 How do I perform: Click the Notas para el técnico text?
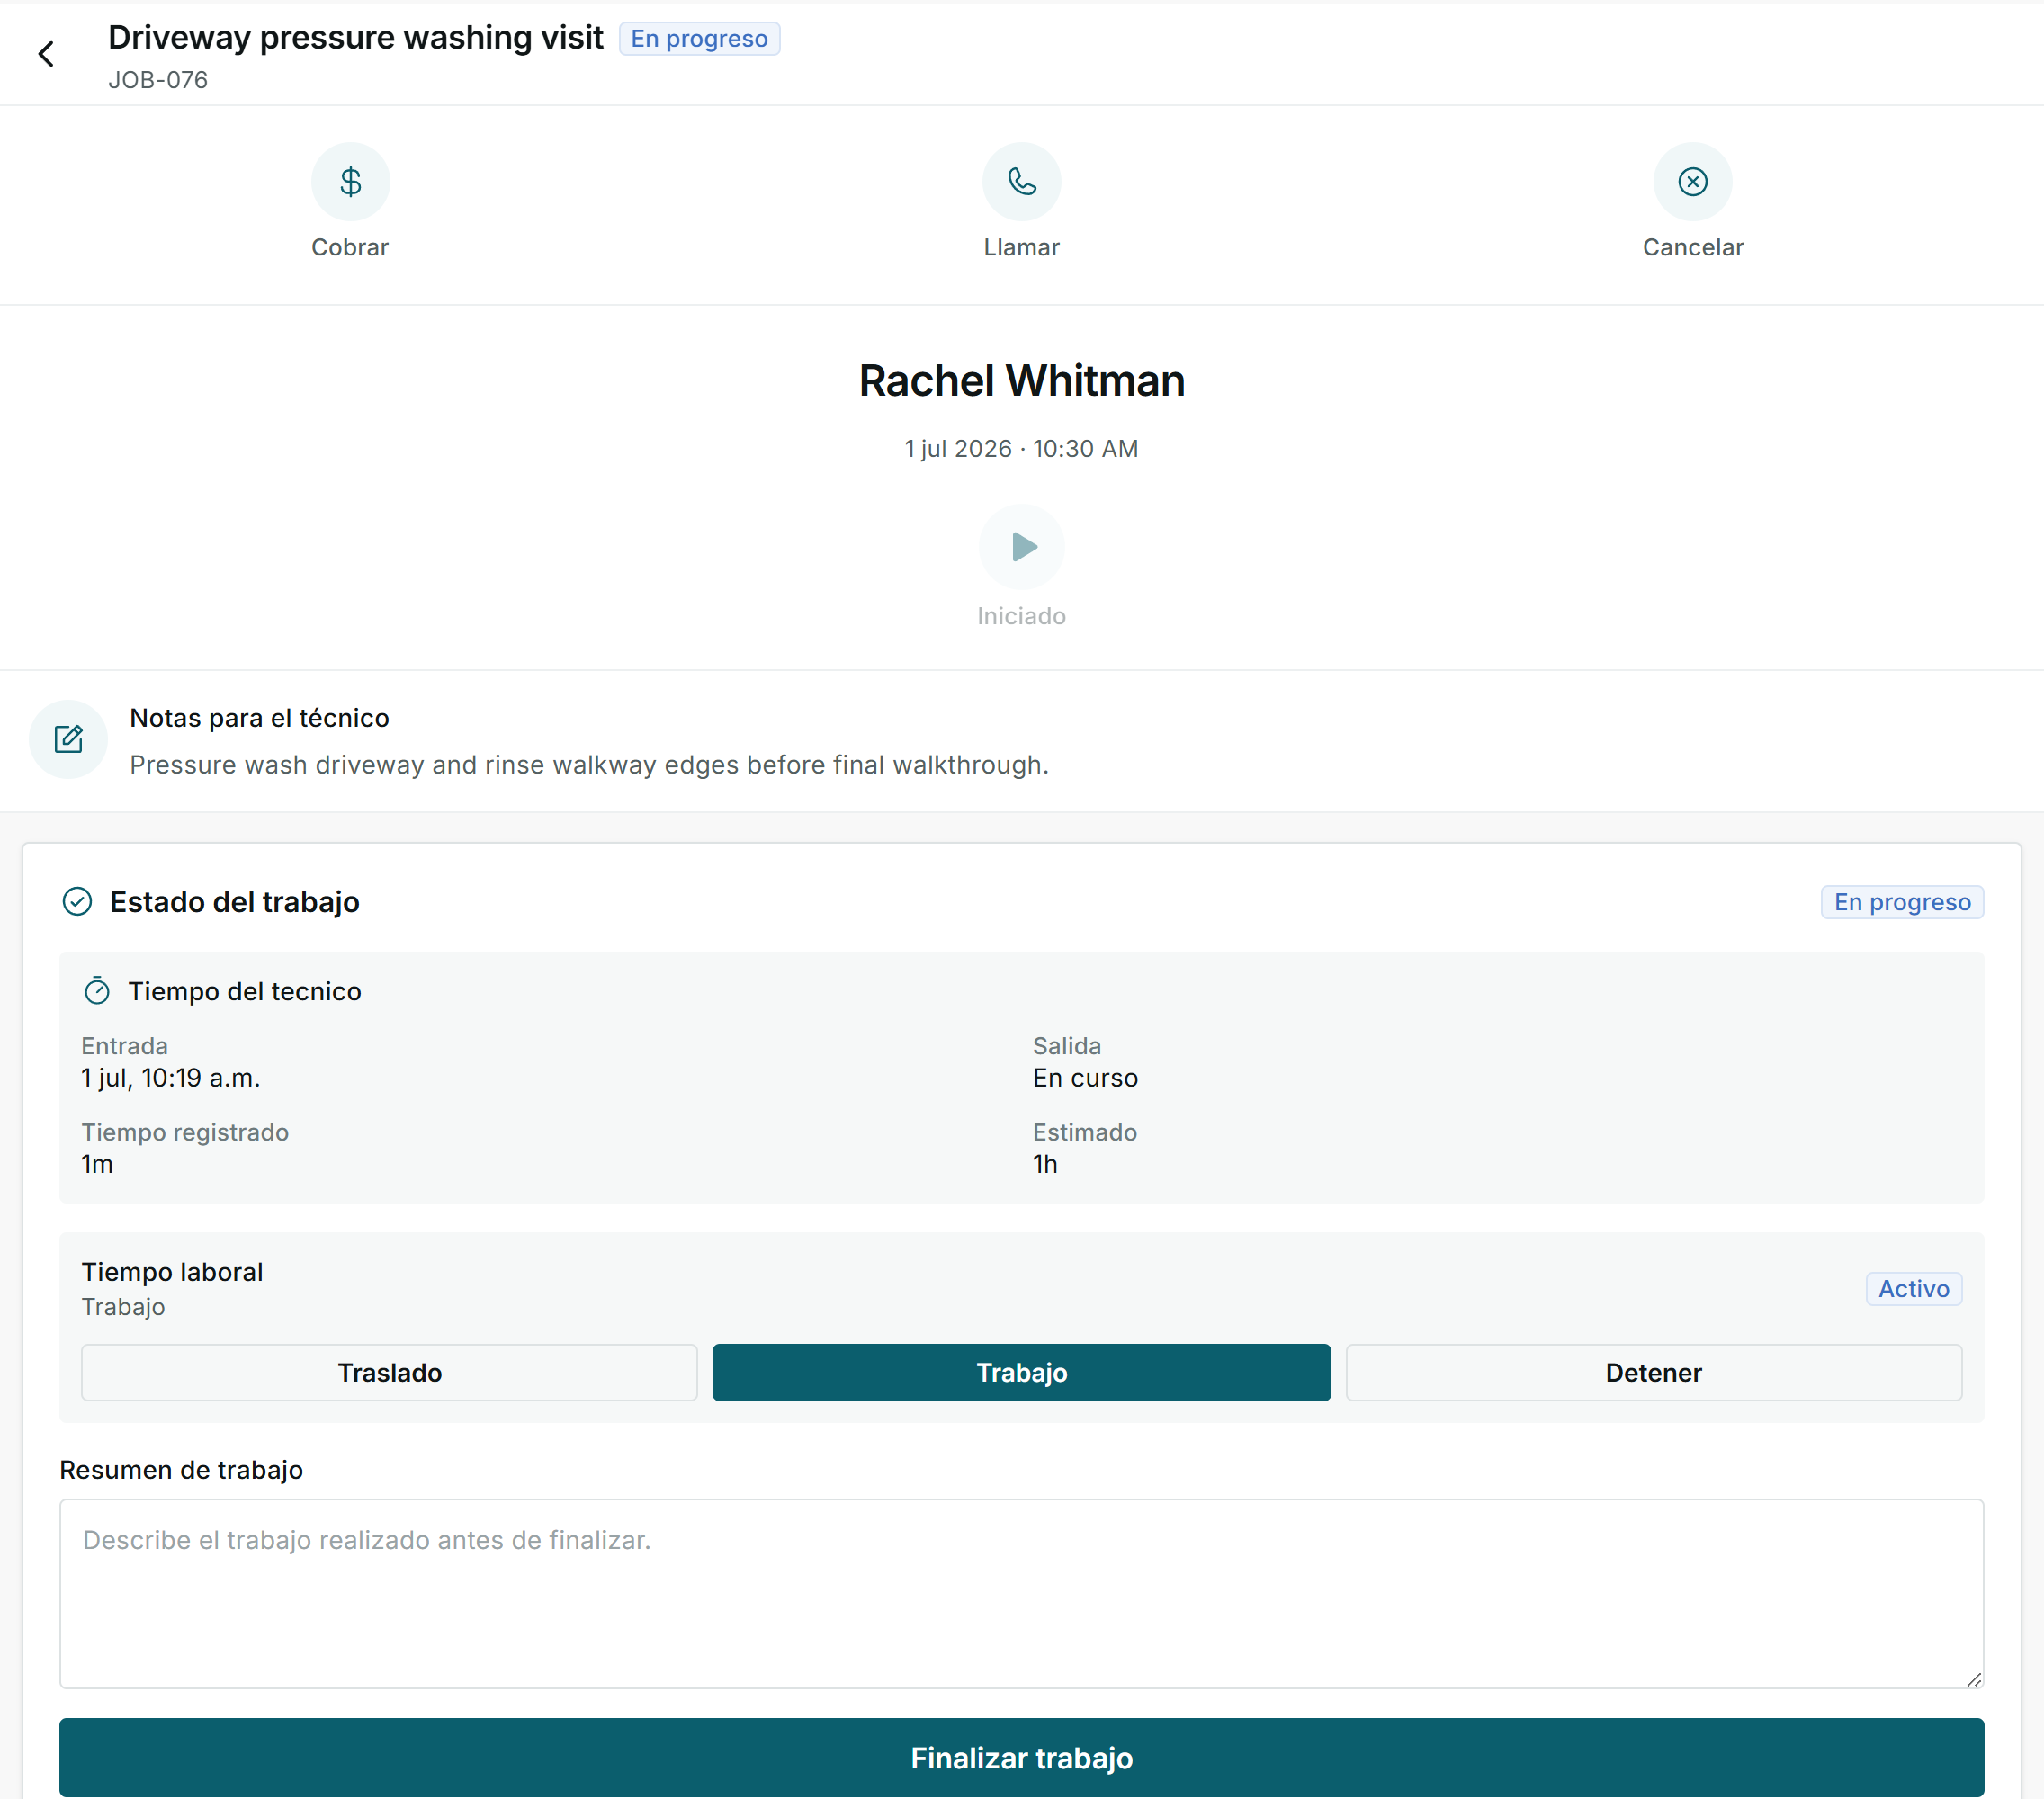259,717
